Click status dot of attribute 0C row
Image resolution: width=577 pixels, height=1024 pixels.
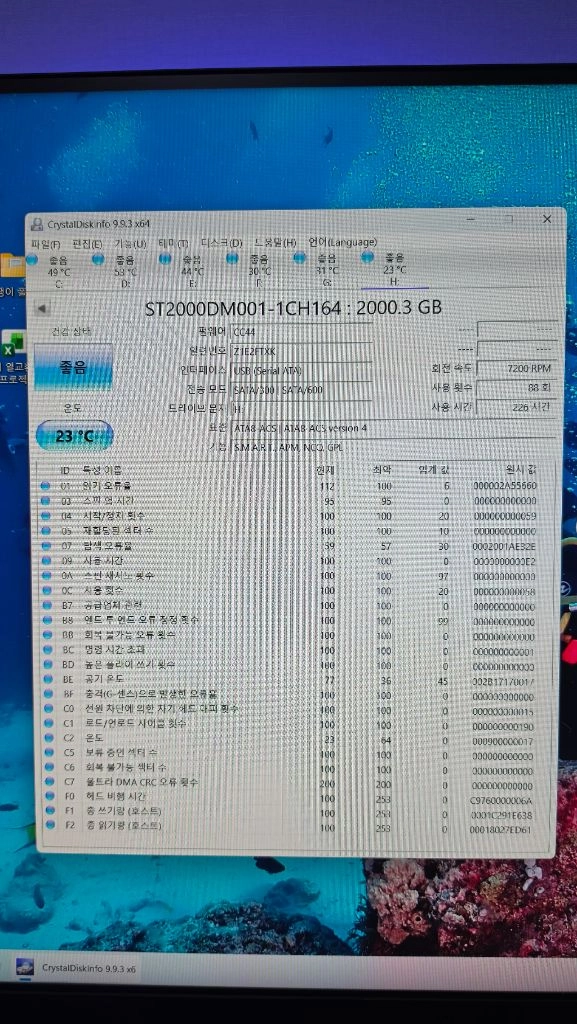(x=45, y=590)
